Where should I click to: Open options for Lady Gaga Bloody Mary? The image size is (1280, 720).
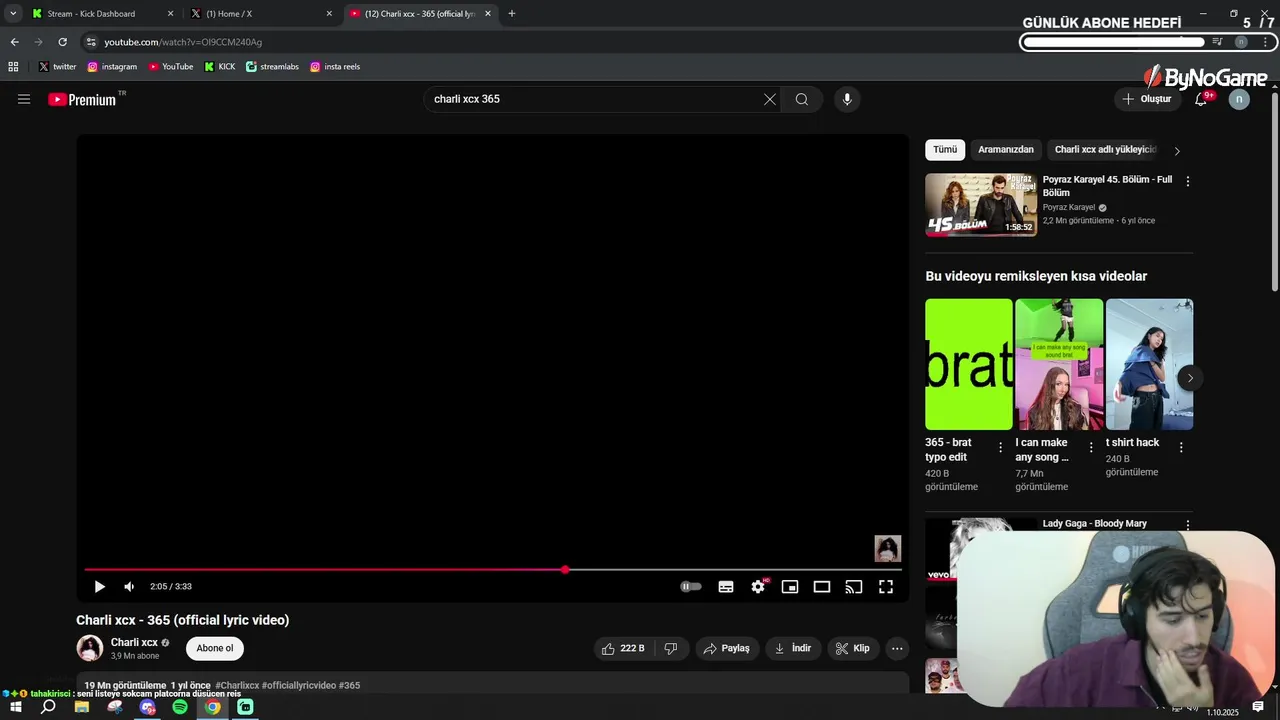(1188, 525)
